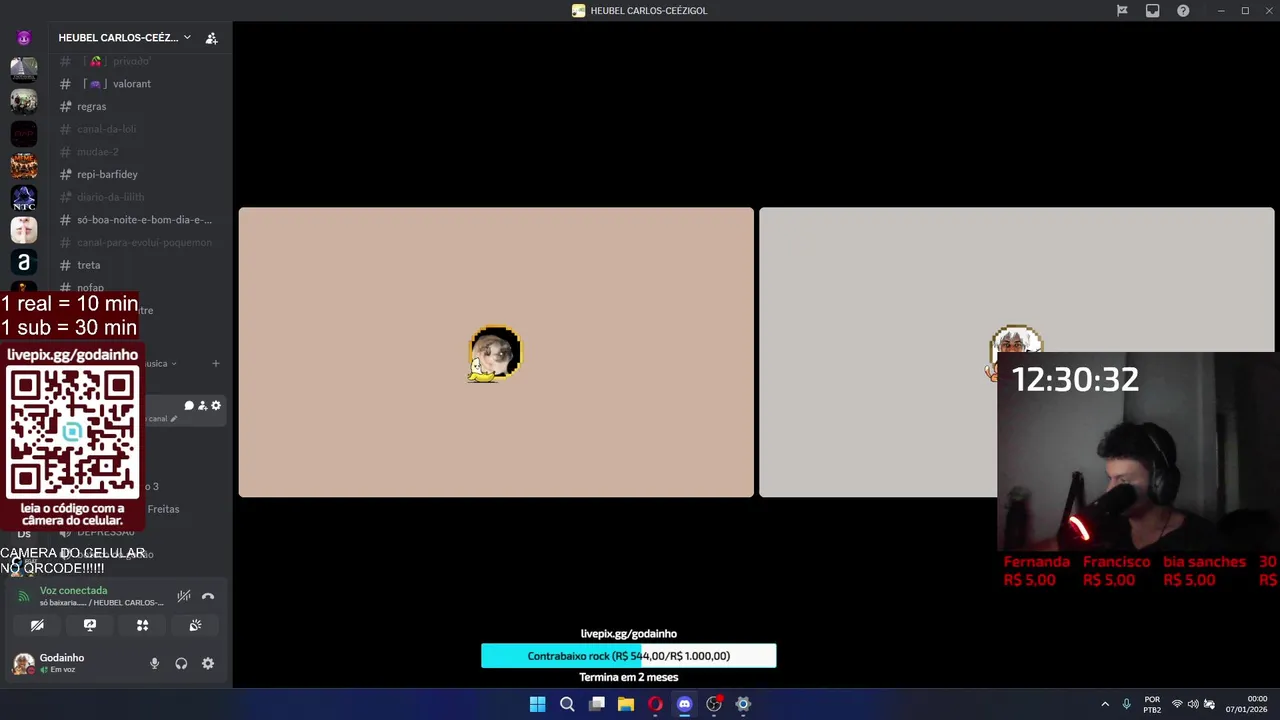Open the repi-barfidey channel

pyautogui.click(x=107, y=175)
